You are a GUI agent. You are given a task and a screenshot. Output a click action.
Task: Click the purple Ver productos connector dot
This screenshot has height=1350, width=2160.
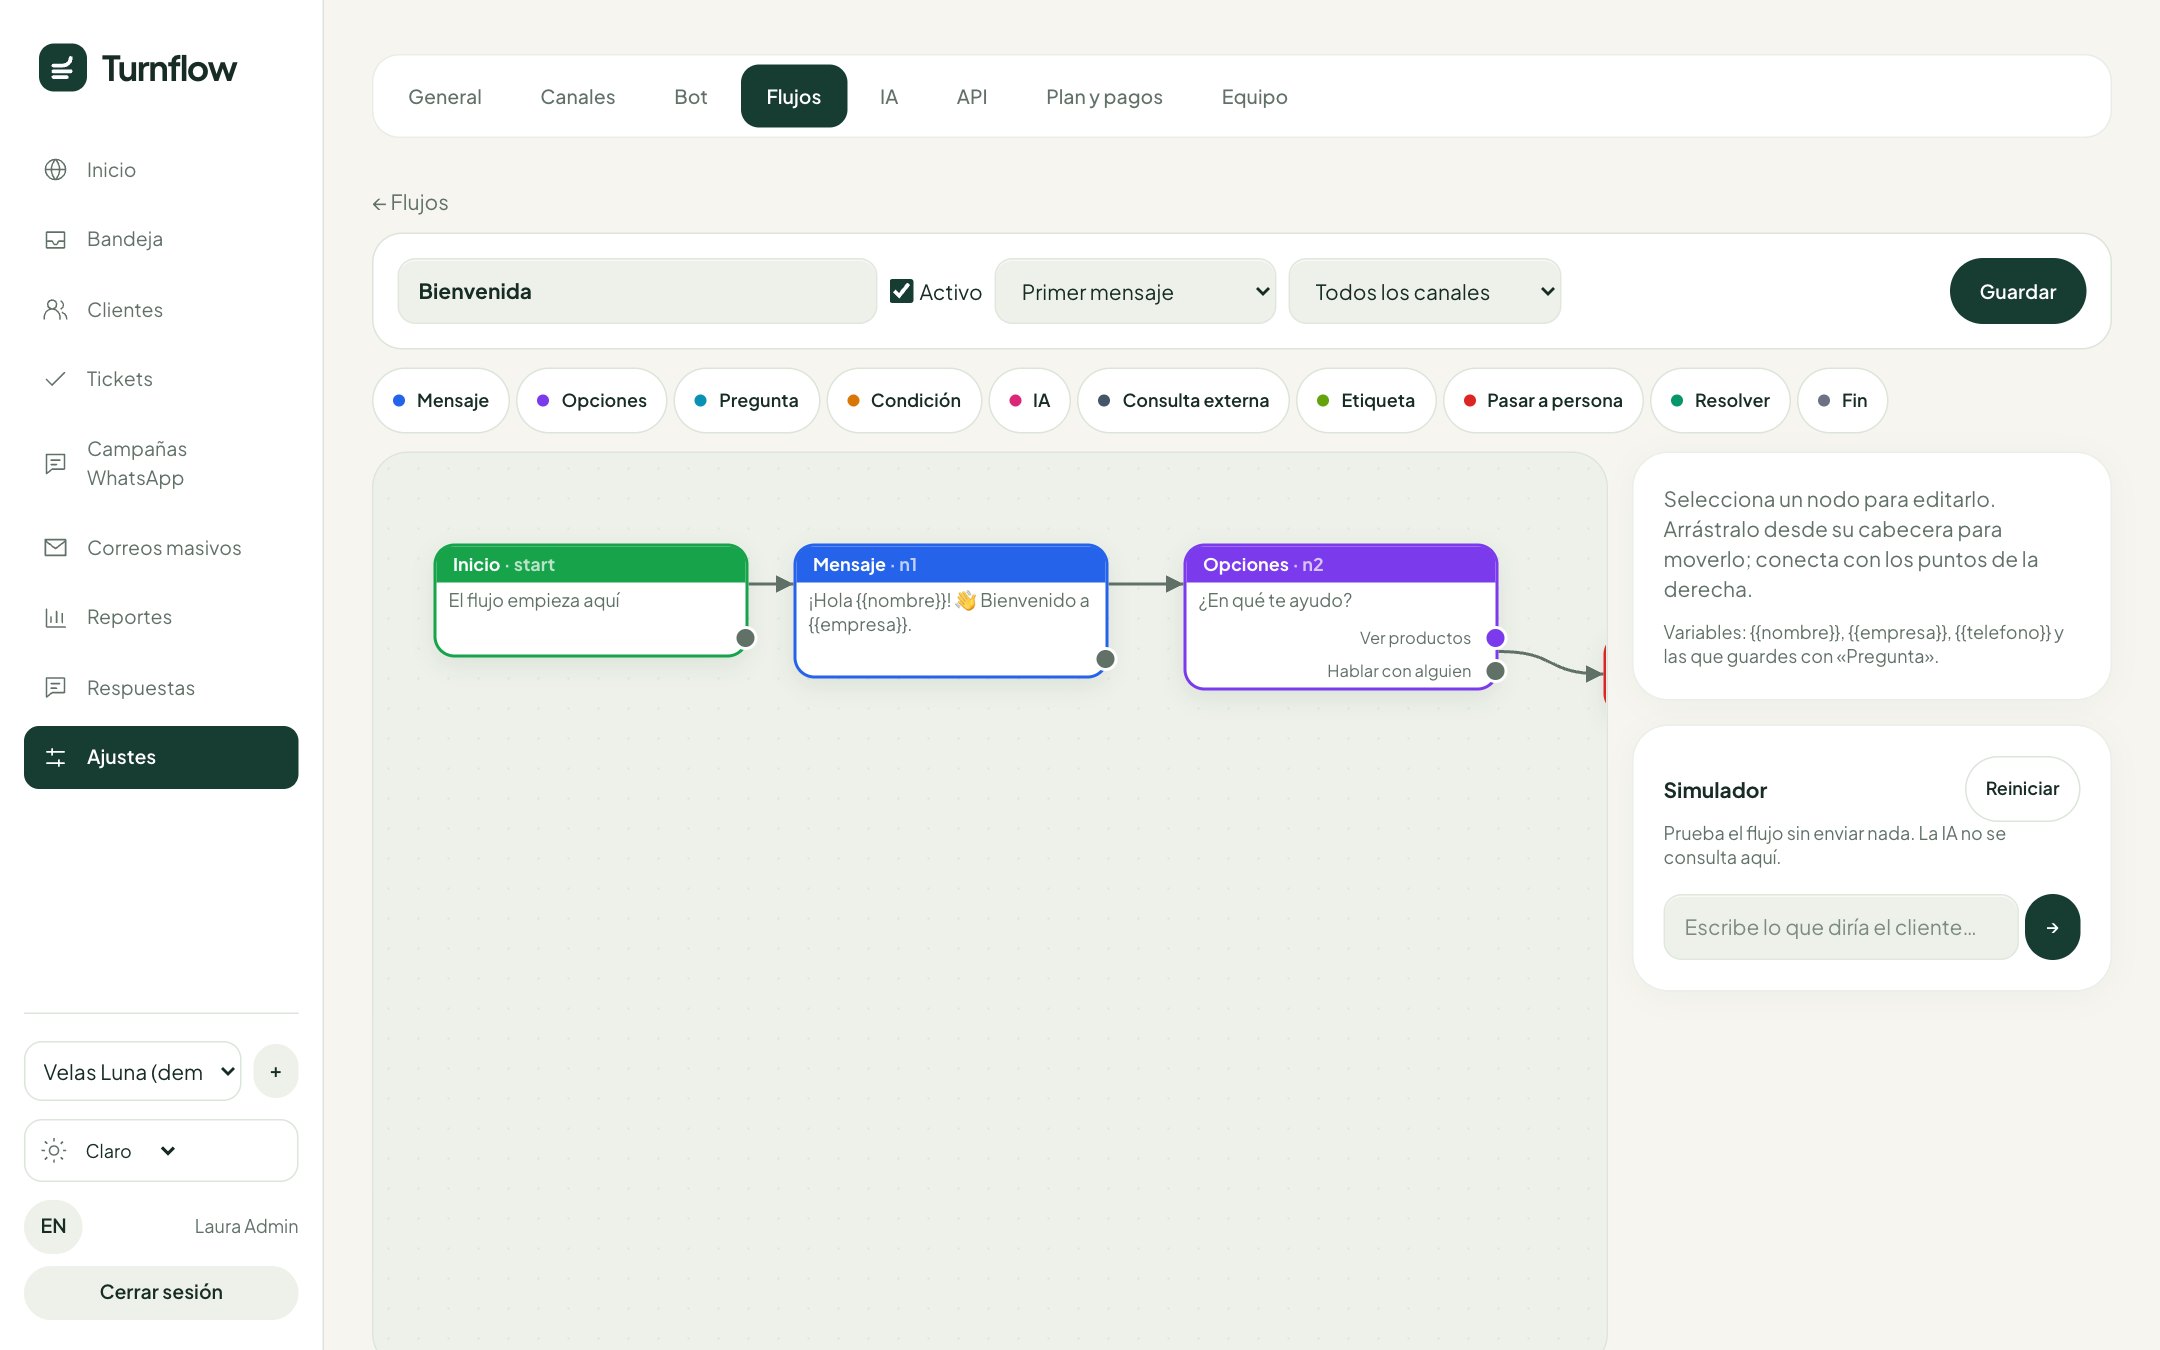pyautogui.click(x=1495, y=638)
